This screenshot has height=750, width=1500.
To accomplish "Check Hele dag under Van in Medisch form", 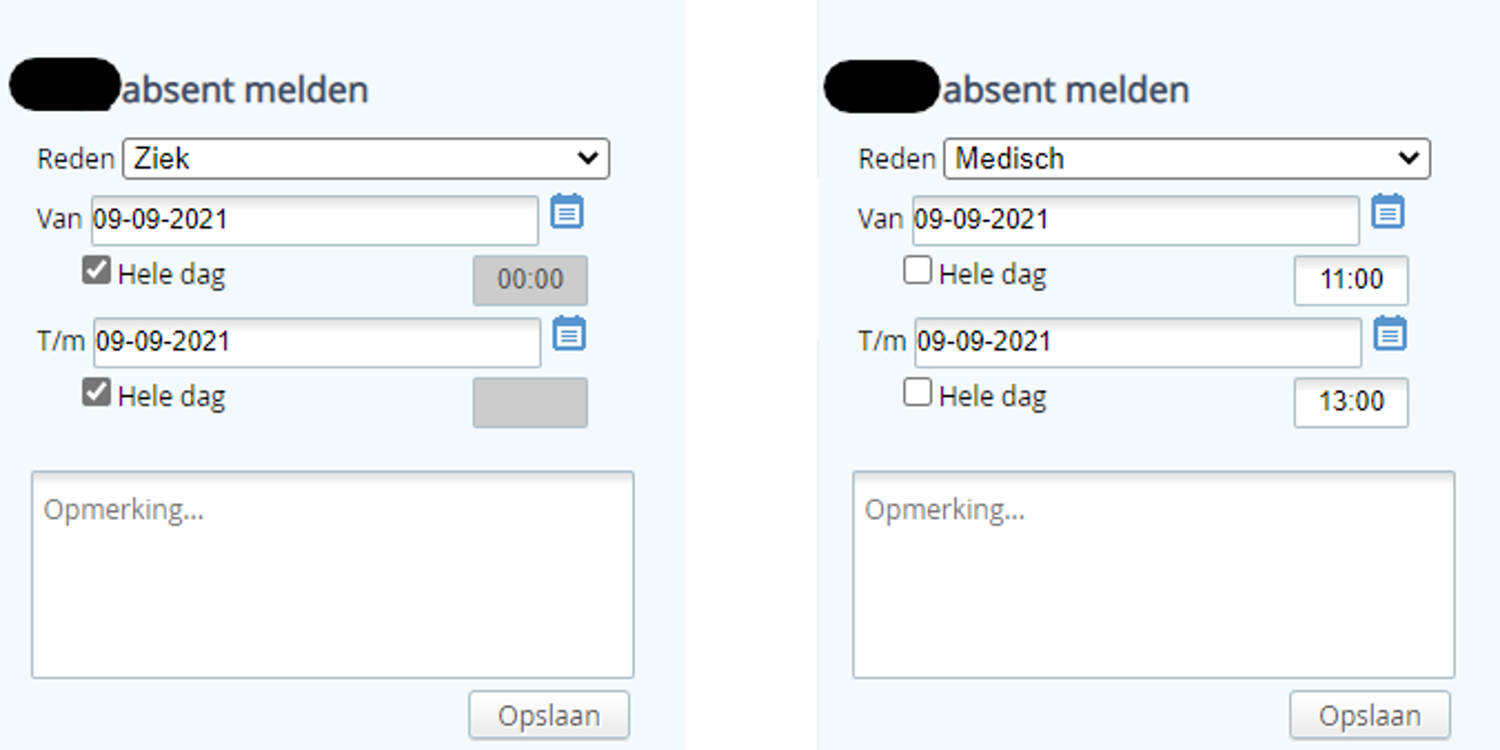I will click(x=917, y=271).
